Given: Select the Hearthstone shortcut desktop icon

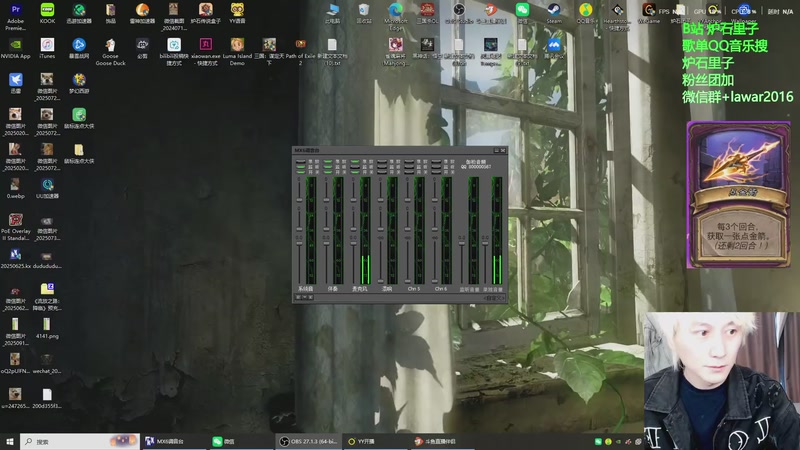Looking at the screenshot, I should [617, 16].
